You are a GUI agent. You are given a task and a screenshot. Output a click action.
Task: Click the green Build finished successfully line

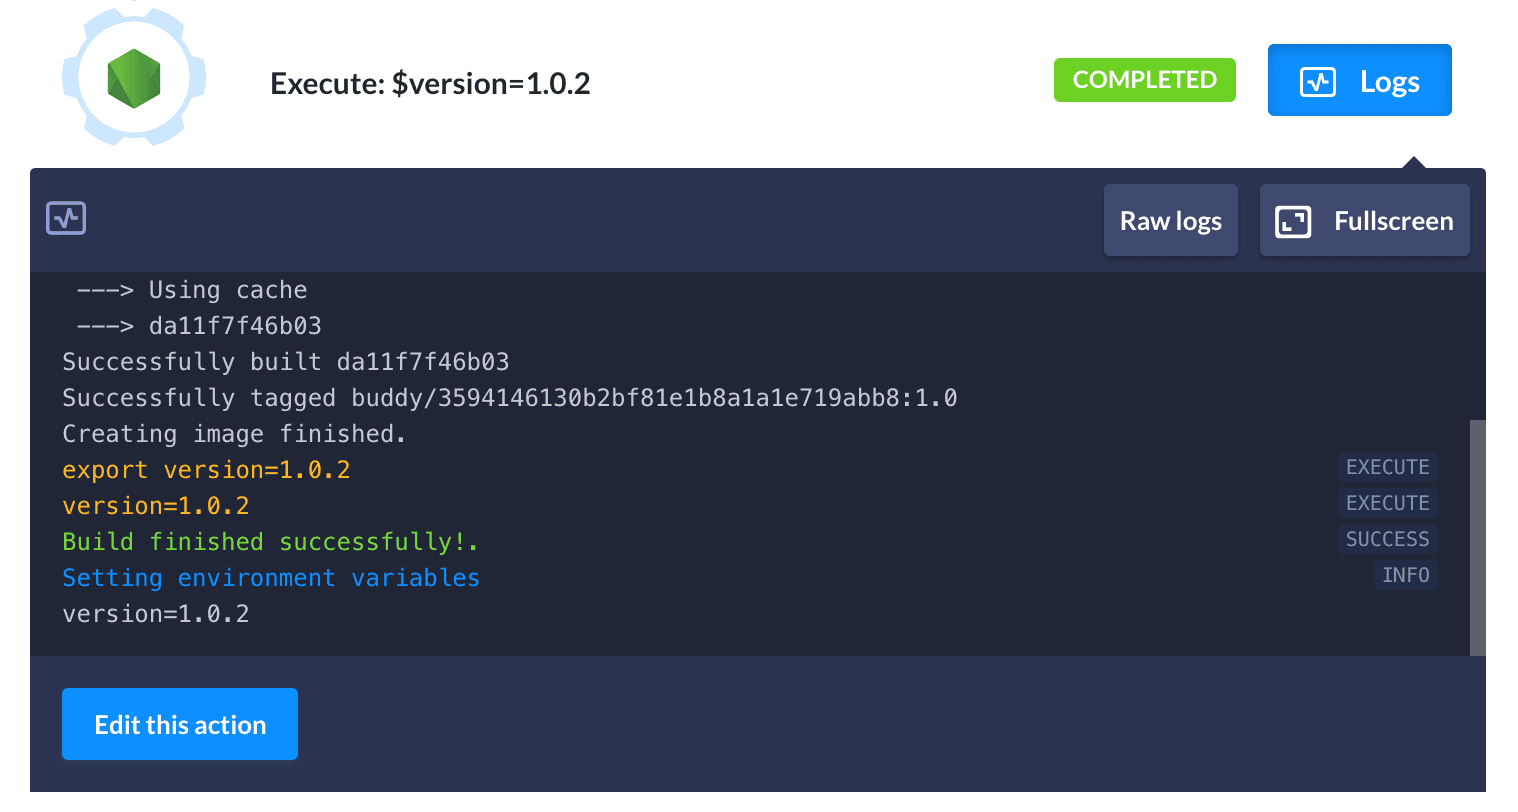[270, 542]
